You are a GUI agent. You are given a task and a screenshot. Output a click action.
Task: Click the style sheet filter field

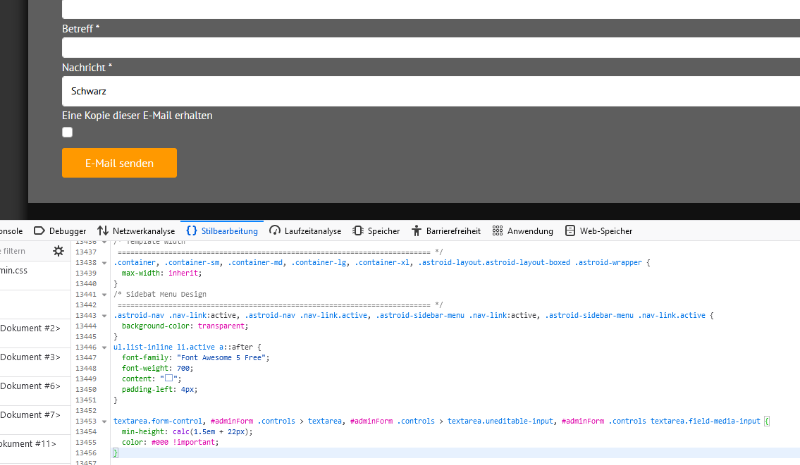(x=23, y=251)
